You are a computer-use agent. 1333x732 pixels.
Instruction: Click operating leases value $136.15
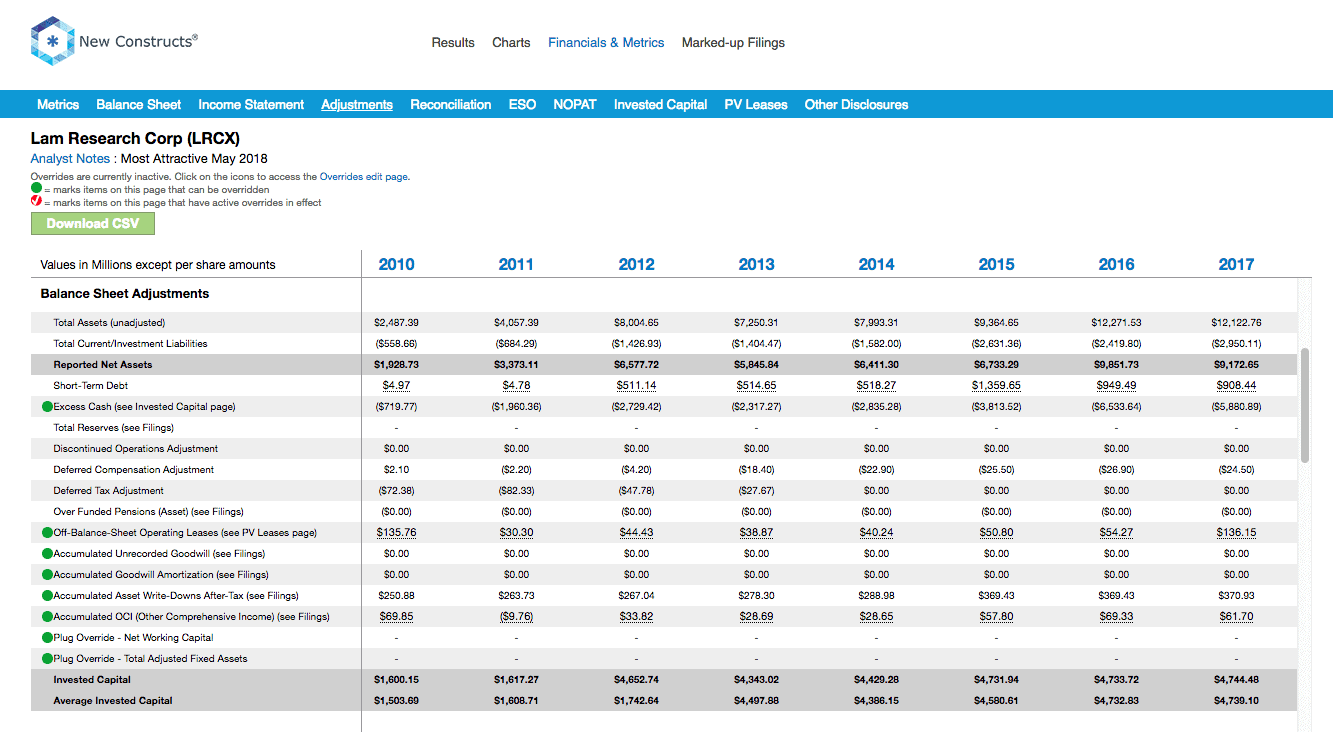pyautogui.click(x=1236, y=533)
